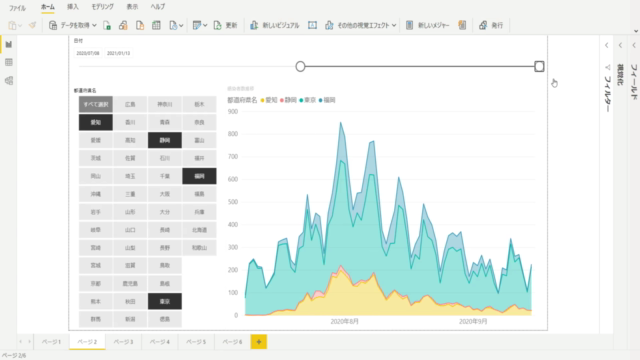640x360 pixels.
Task: Toggle the 愛知 prefecture slicer tile
Action: (96, 122)
